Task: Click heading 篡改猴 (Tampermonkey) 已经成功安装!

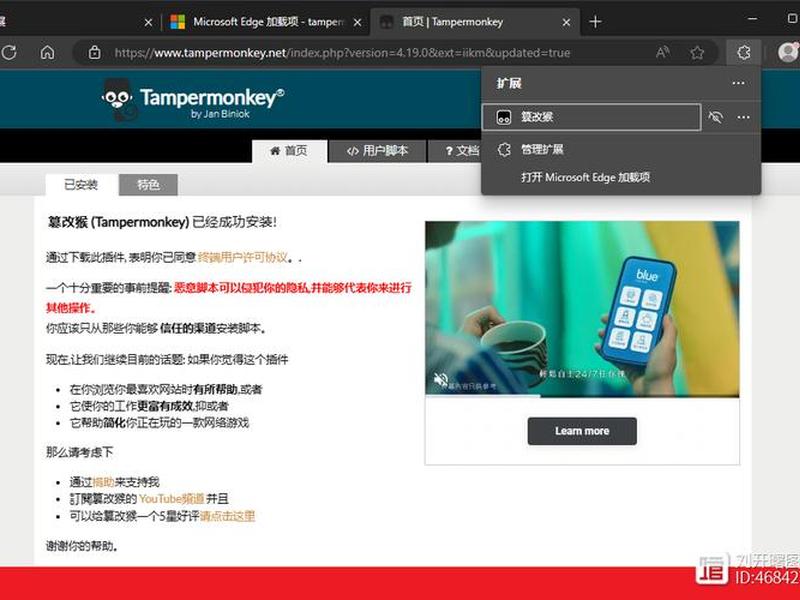Action: click(162, 222)
